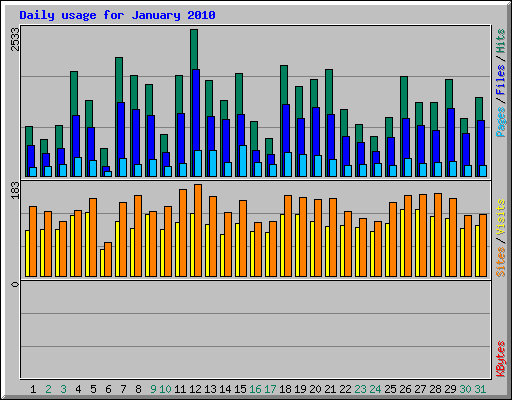Click day 27 on the x-axis
Screen dimensions: 512x400
pos(420,389)
